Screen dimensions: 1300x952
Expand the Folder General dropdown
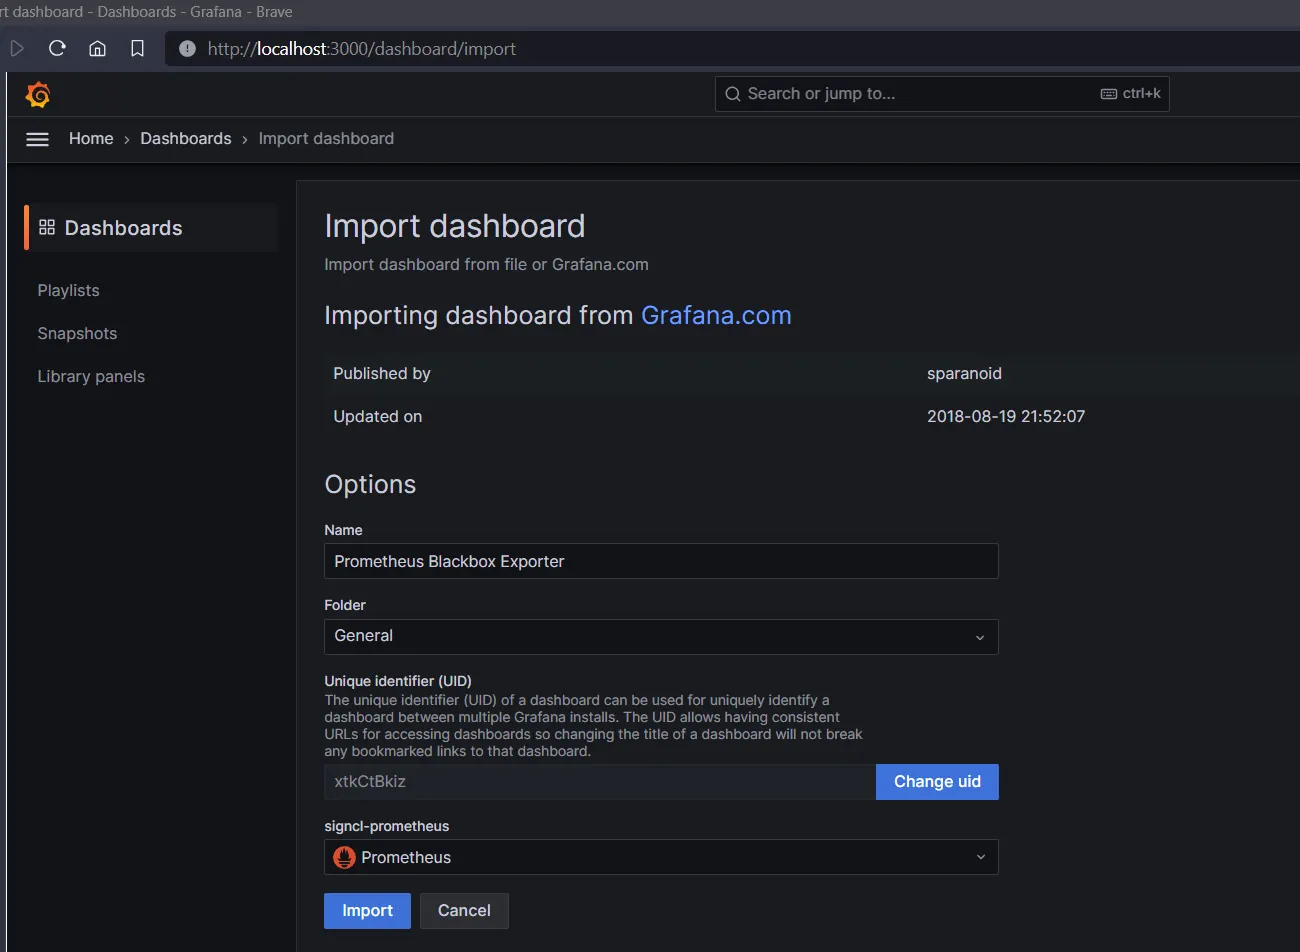[x=661, y=637]
